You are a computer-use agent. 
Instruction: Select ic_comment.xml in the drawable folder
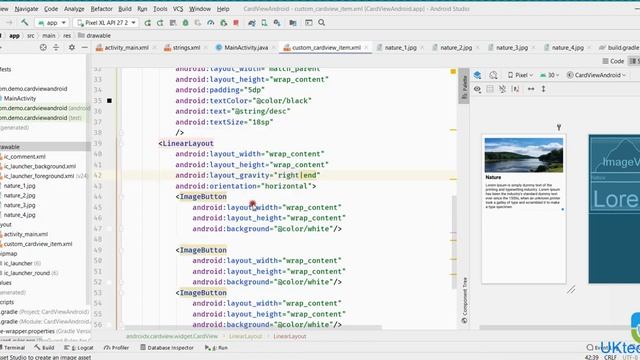[24, 156]
